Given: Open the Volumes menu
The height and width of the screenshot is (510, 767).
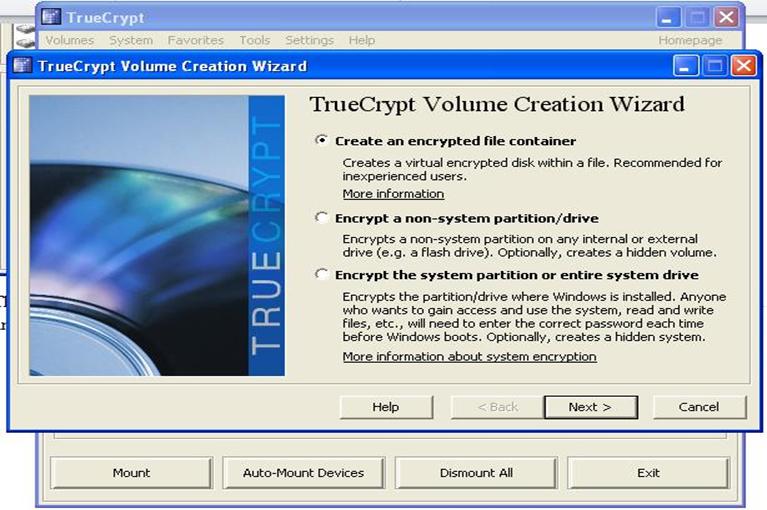Looking at the screenshot, I should [69, 40].
